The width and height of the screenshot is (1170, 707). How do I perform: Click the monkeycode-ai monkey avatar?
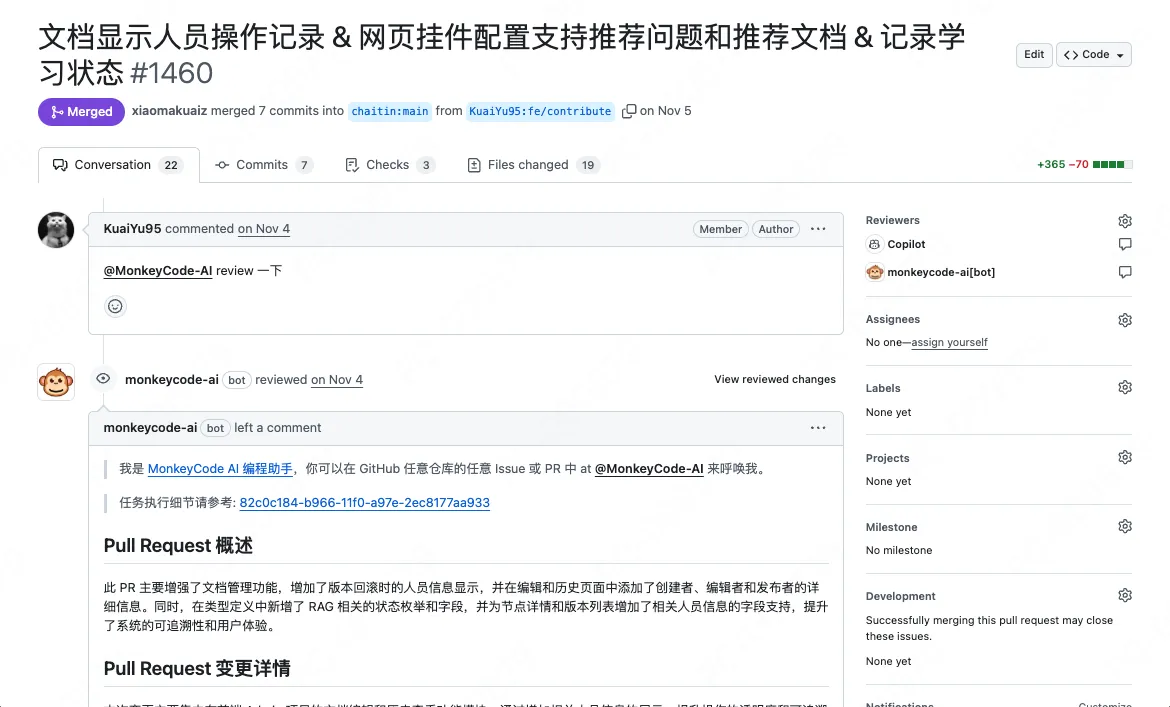[x=56, y=382]
